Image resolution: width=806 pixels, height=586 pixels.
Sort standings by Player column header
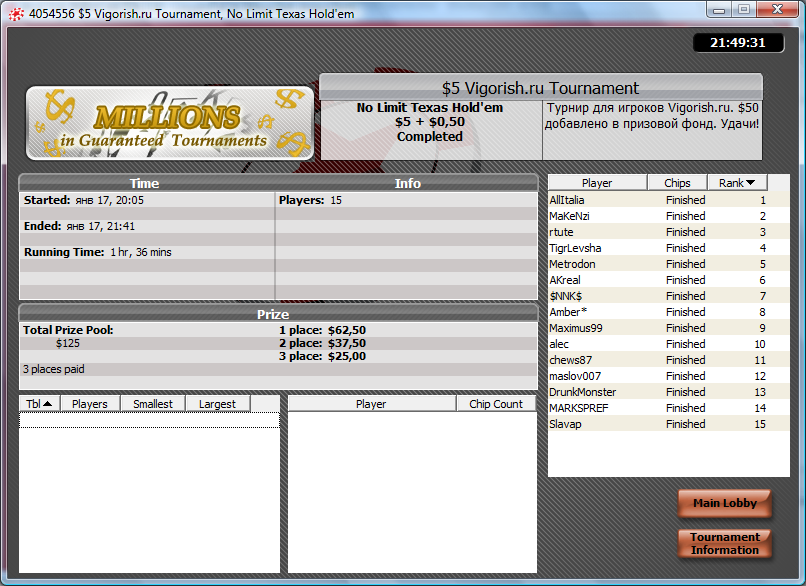(x=597, y=183)
